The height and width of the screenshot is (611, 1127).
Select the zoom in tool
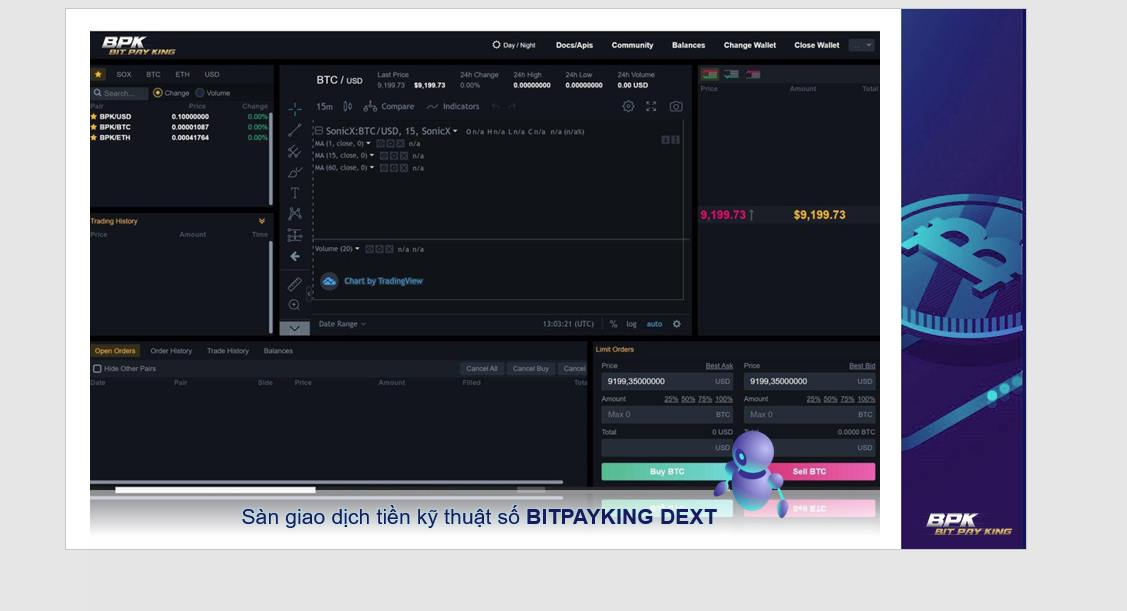coord(295,305)
